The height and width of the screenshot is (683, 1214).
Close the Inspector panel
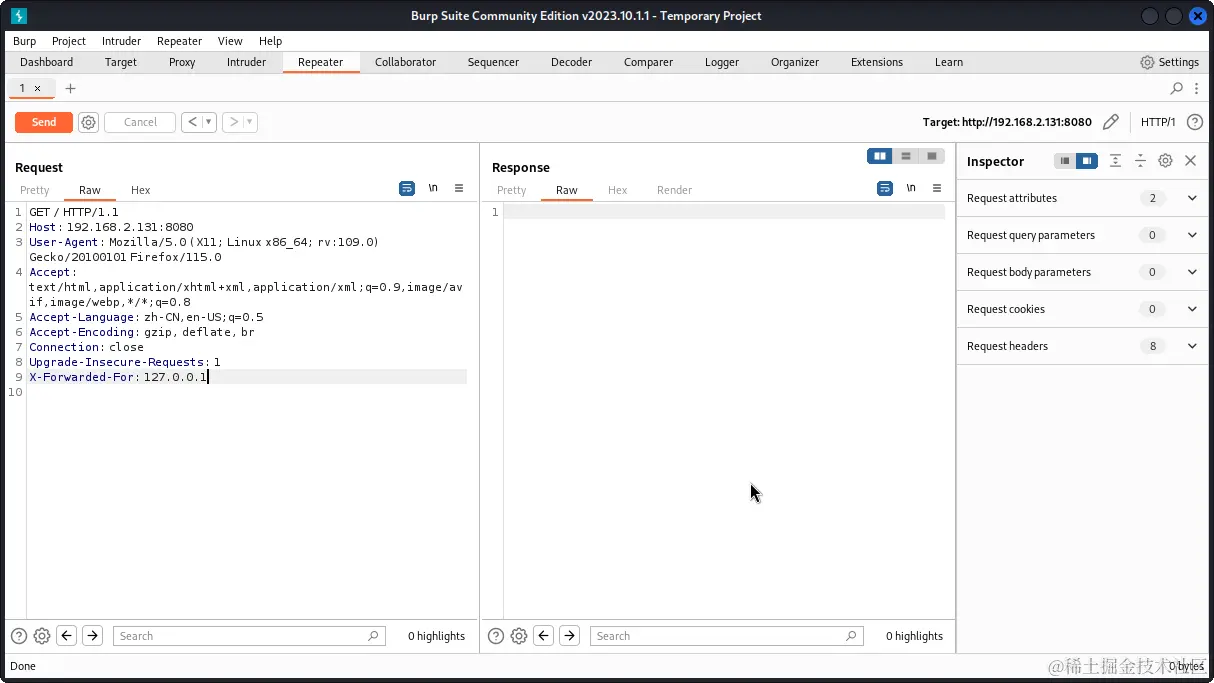(1190, 161)
